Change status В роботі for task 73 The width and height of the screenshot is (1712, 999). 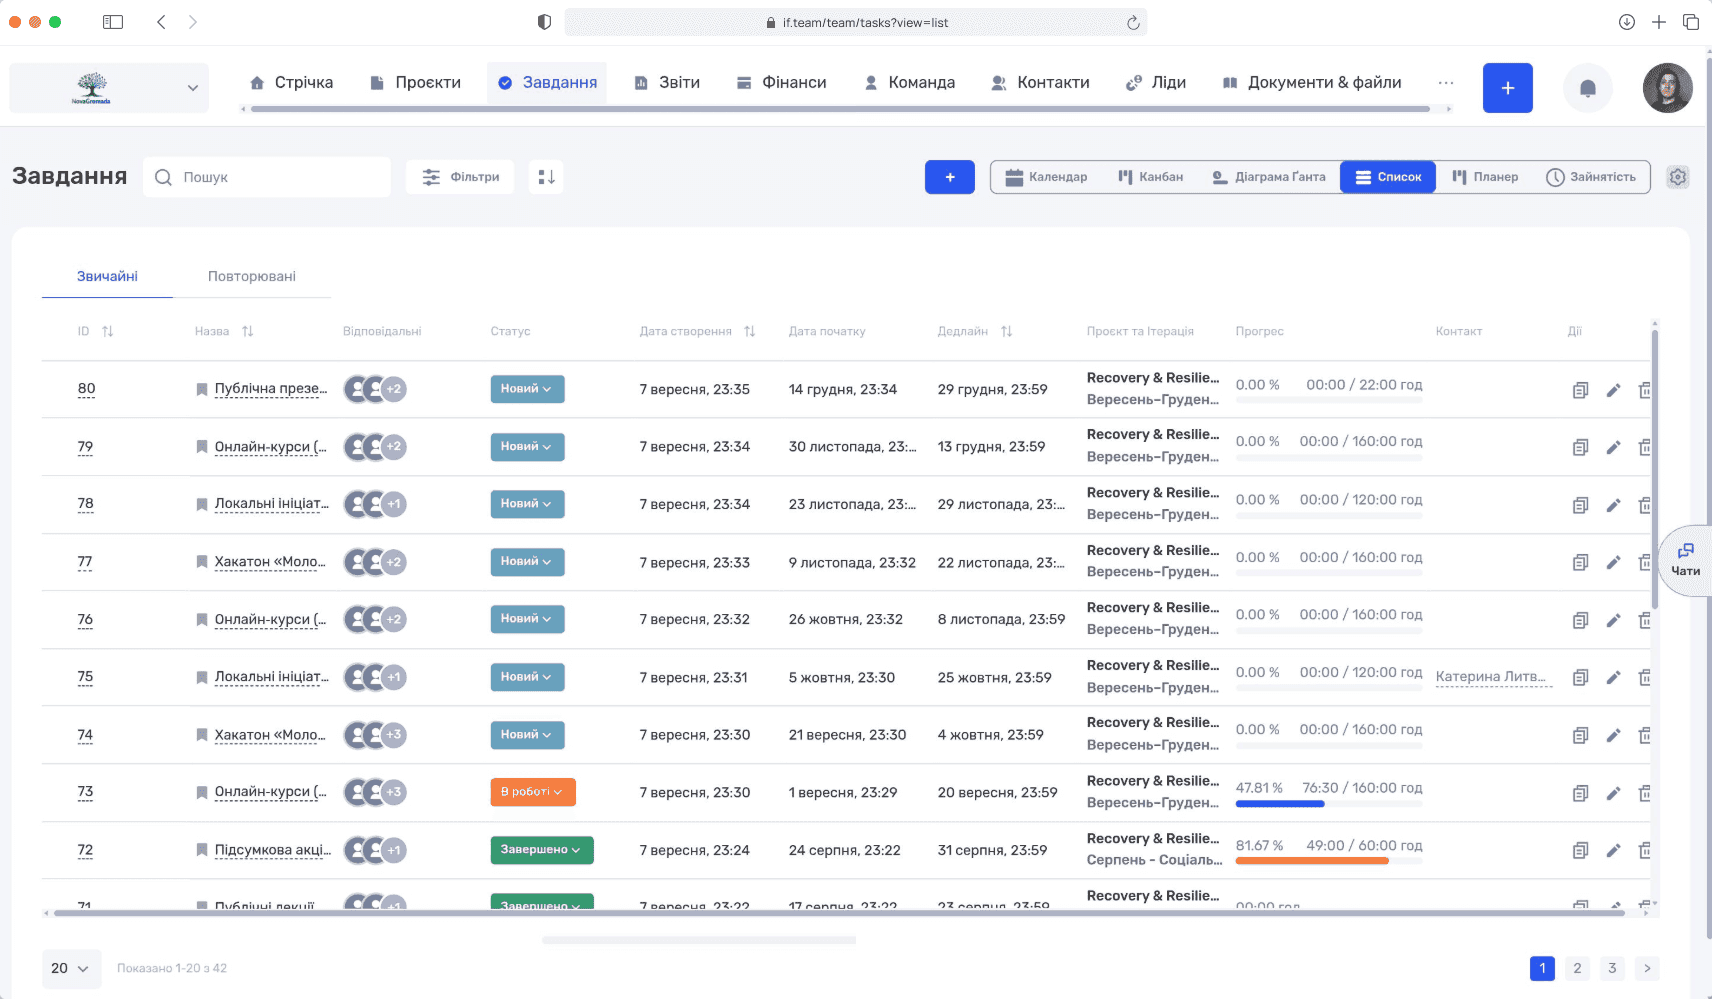click(x=533, y=792)
